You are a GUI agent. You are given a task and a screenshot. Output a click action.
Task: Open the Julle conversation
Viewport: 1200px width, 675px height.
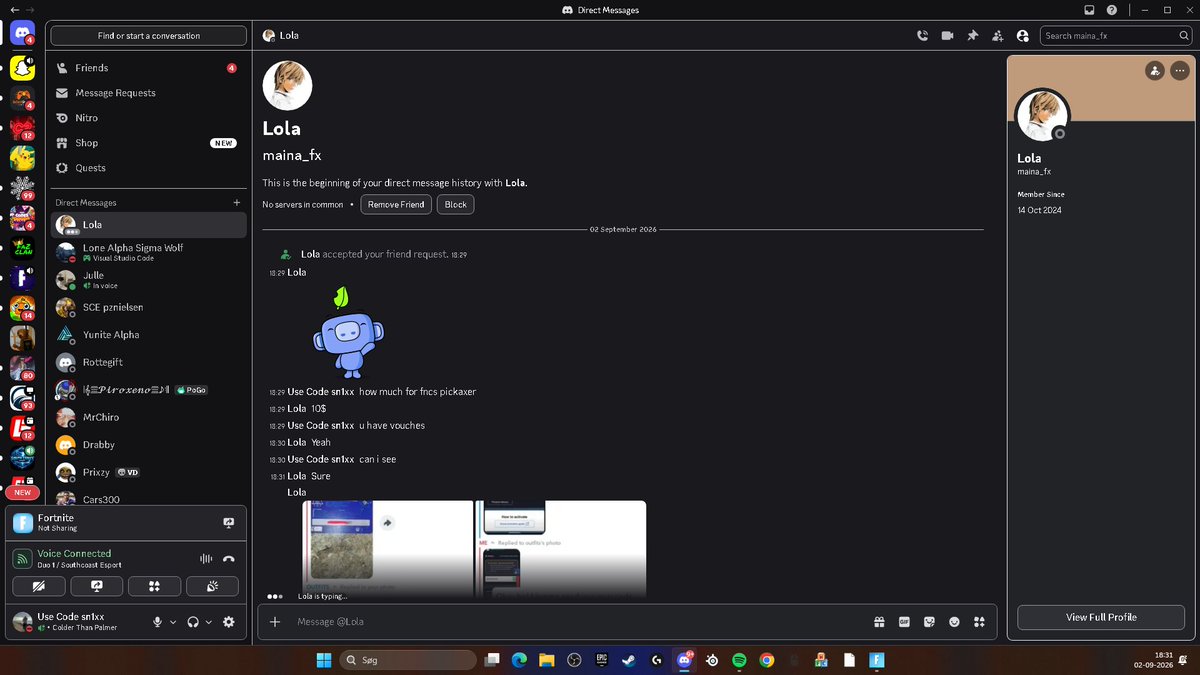coord(148,280)
